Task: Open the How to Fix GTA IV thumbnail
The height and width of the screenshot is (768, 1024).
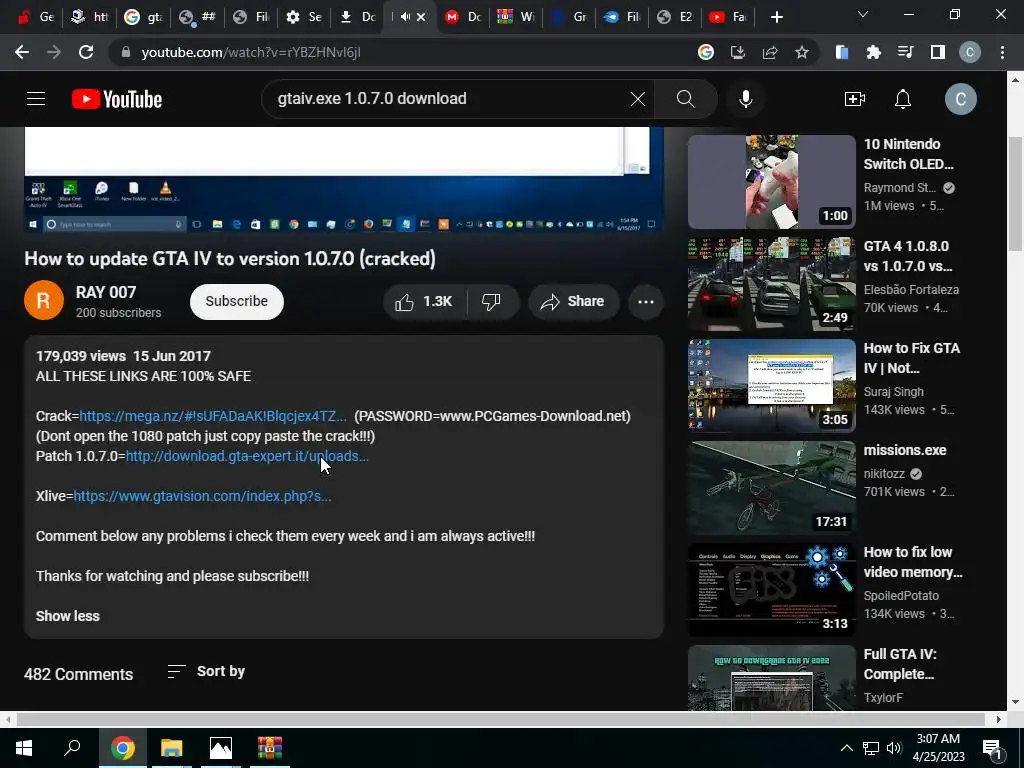Action: click(771, 385)
